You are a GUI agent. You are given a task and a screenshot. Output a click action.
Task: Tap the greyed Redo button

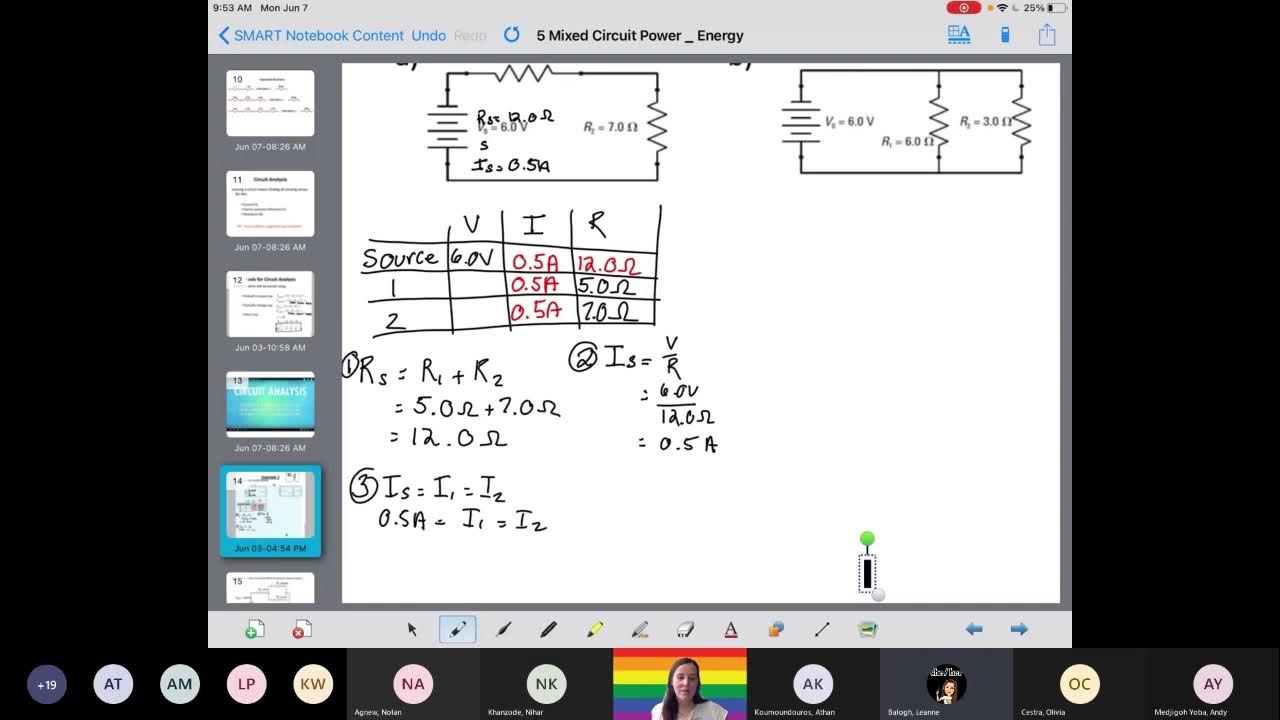click(470, 35)
